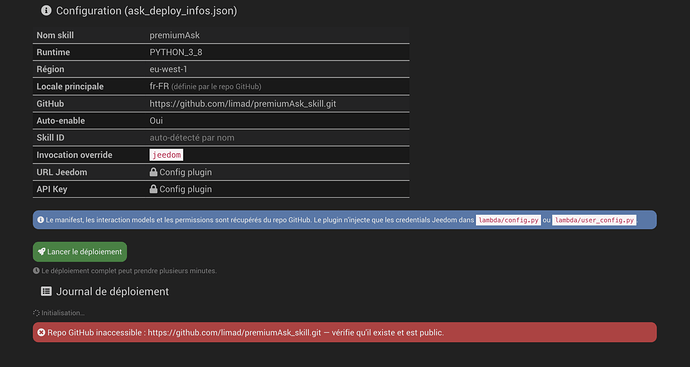Click the Runtime row label
This screenshot has height=367, width=690.
click(53, 52)
